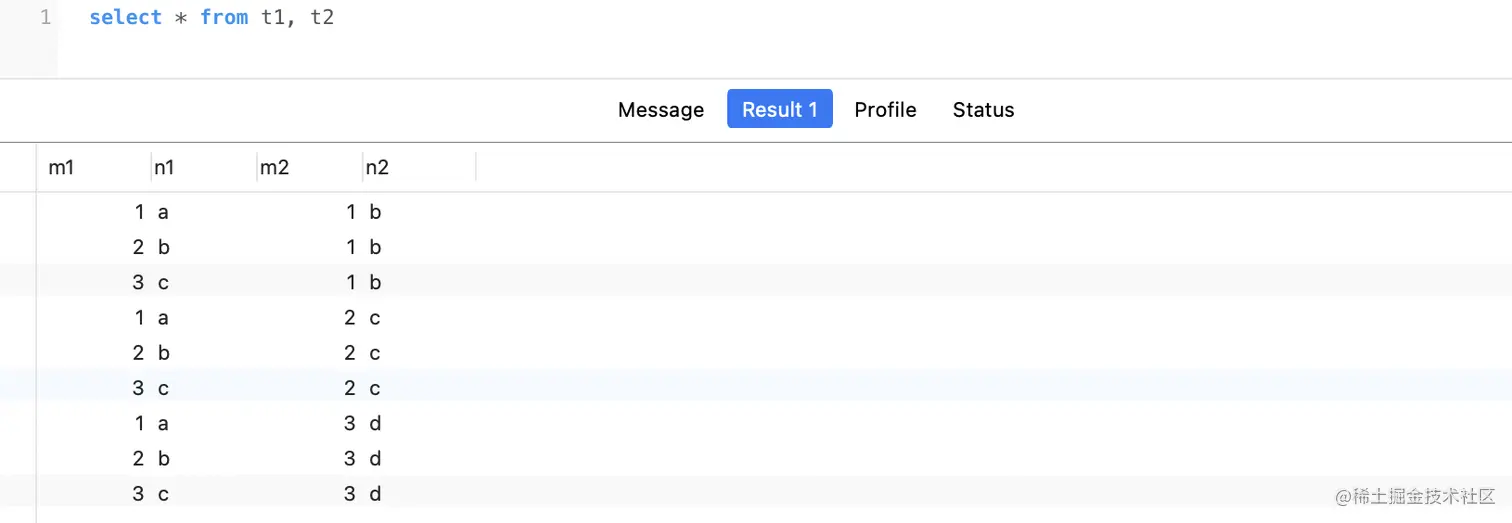Click the n1 column header
This screenshot has width=1512, height=523.
click(x=204, y=167)
